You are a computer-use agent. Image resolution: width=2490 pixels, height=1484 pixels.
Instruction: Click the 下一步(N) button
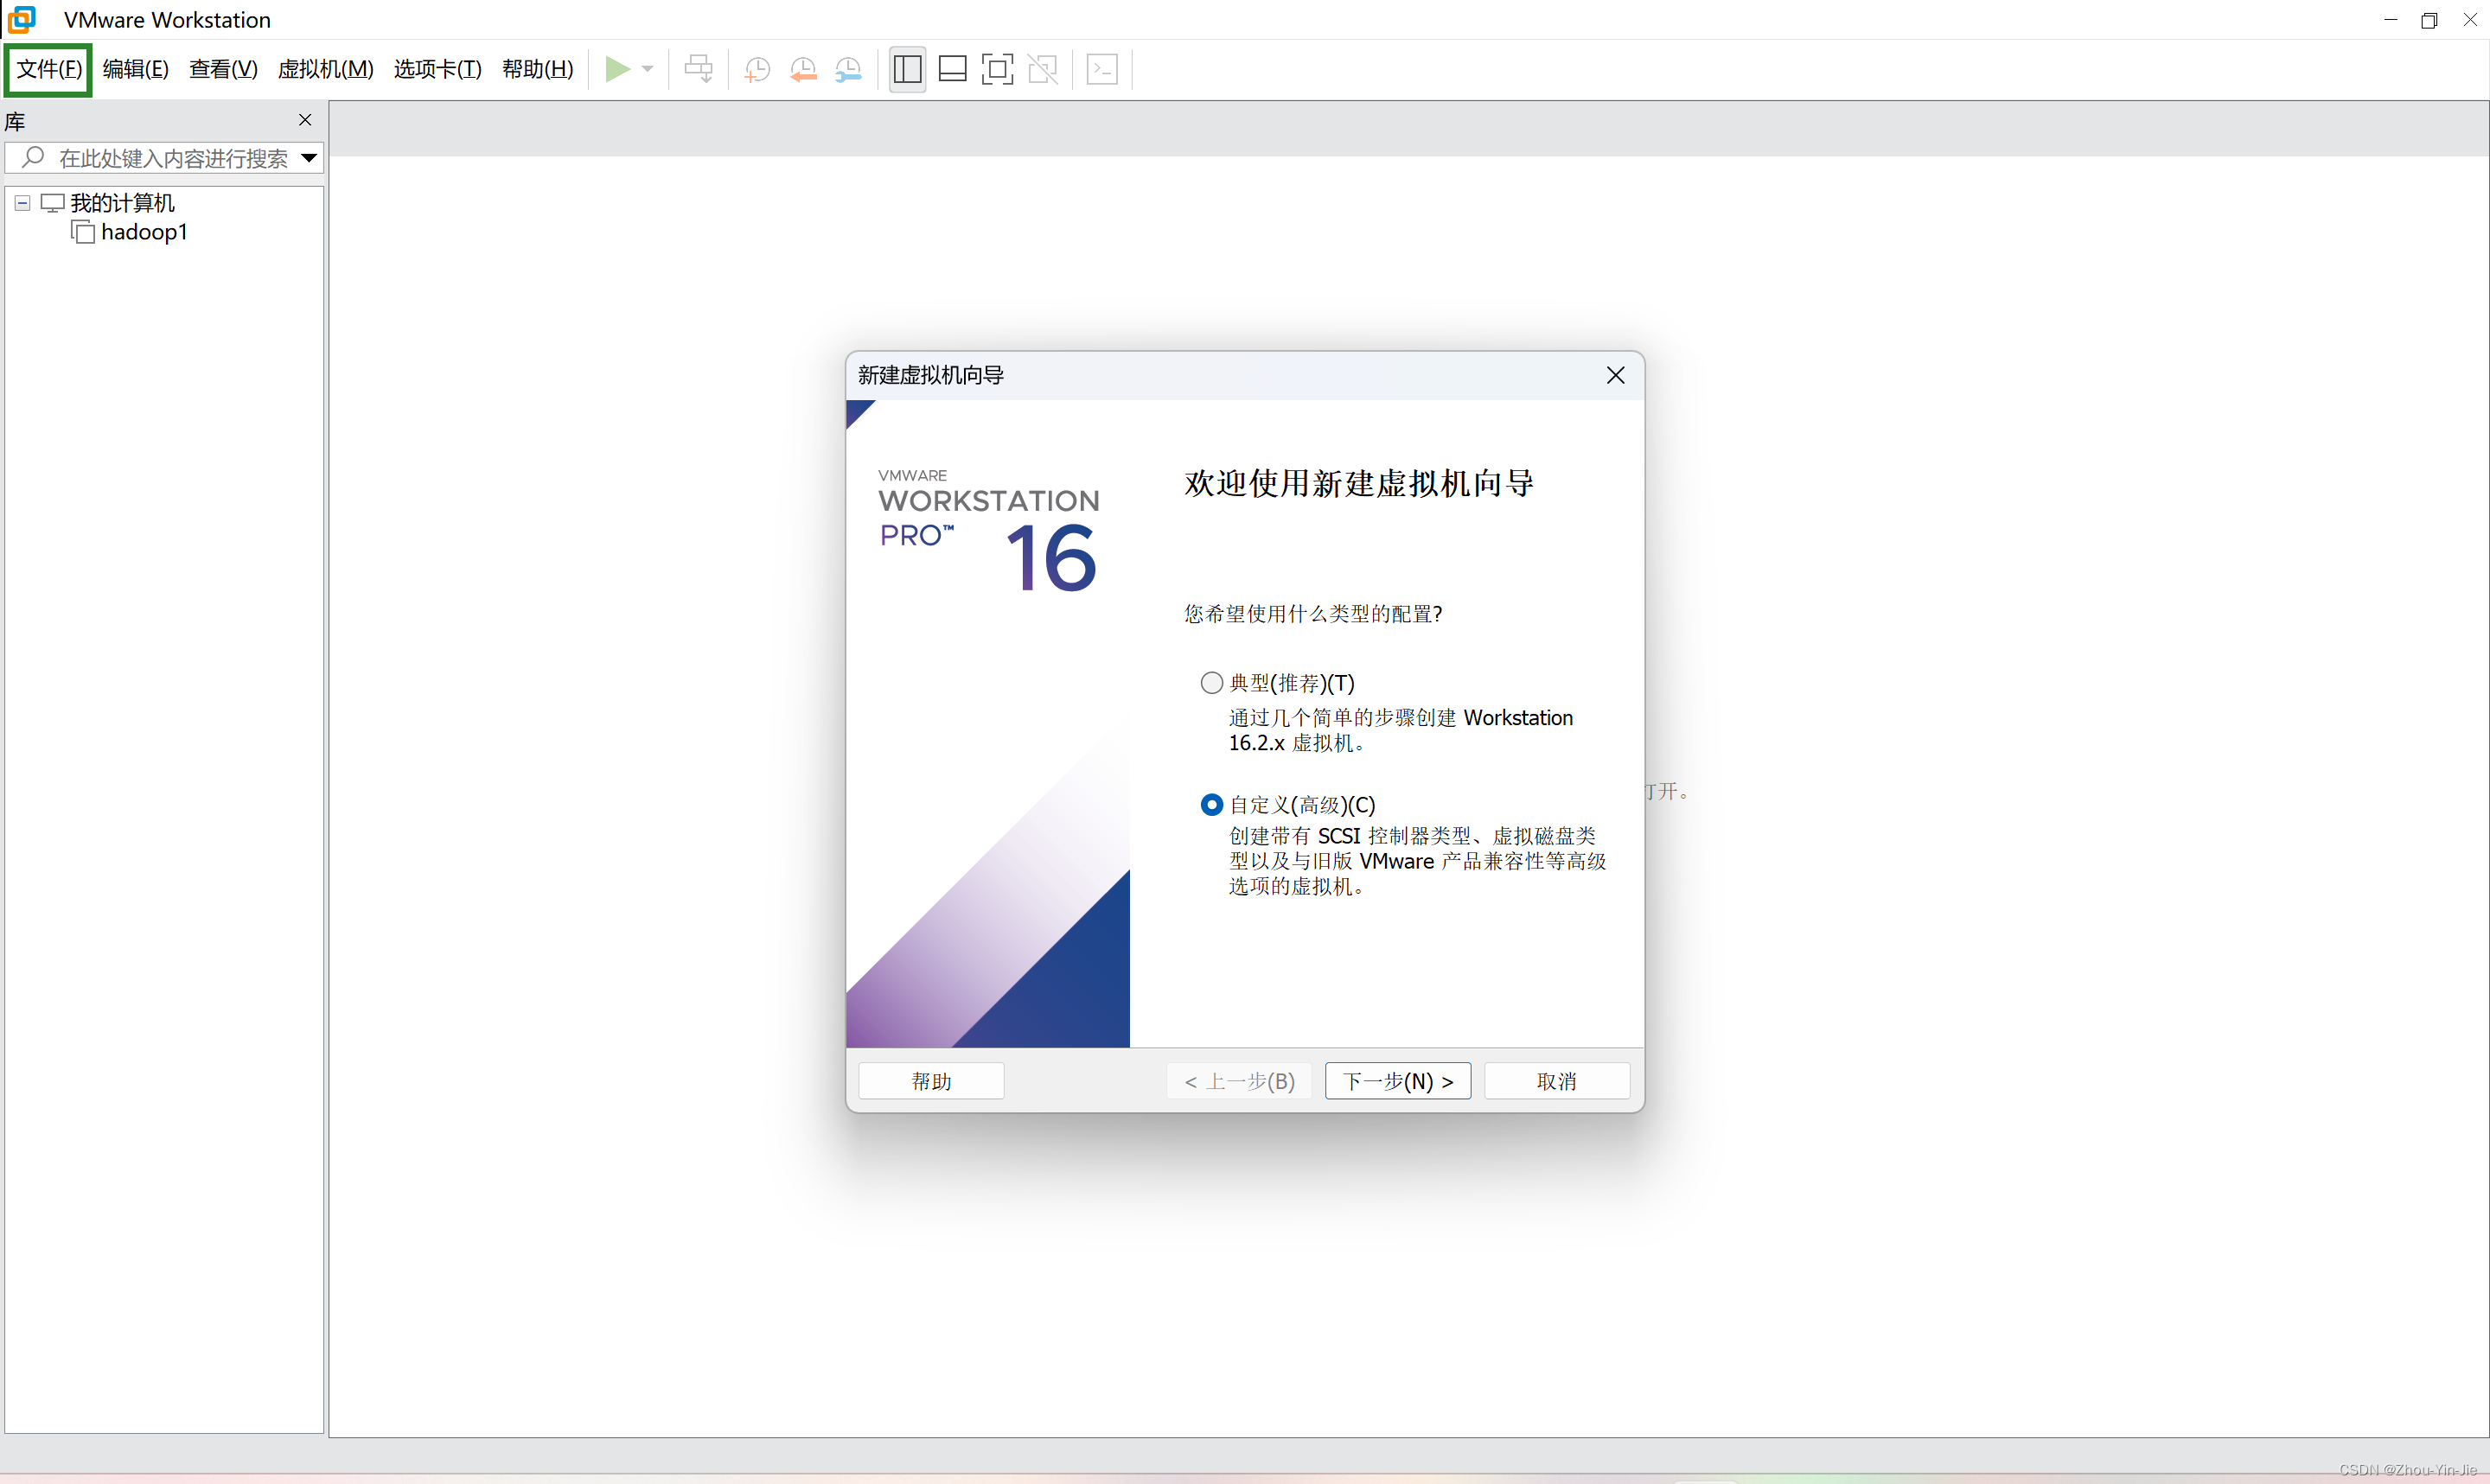(x=1397, y=1081)
